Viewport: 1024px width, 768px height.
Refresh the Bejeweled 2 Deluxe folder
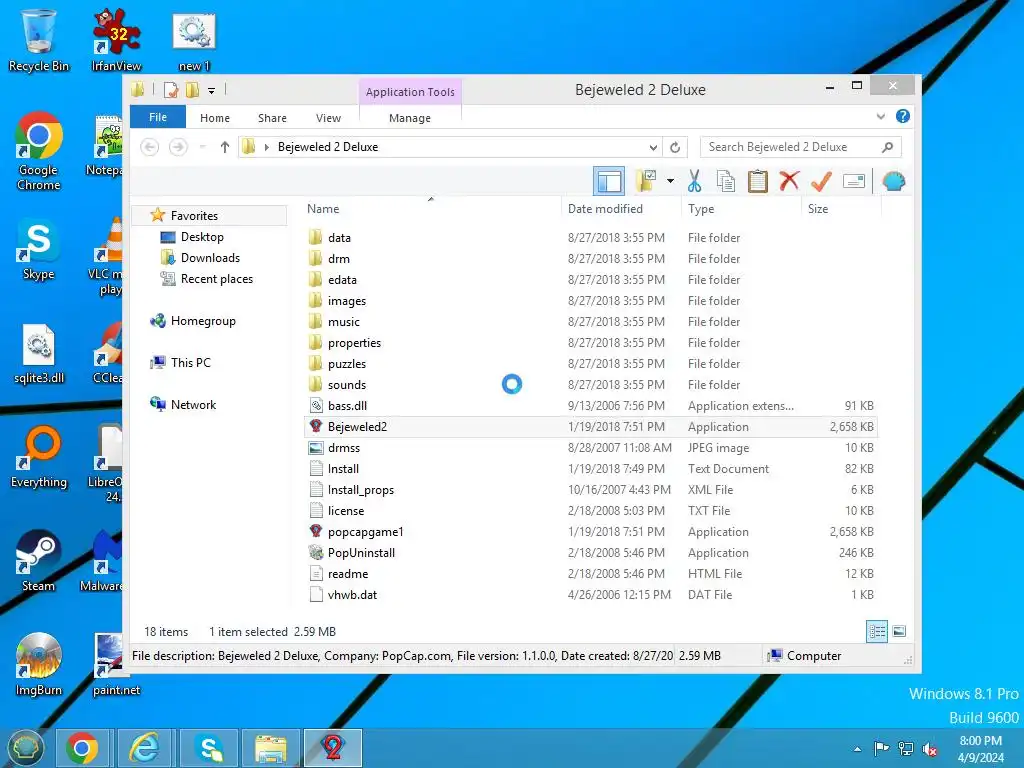tap(675, 147)
